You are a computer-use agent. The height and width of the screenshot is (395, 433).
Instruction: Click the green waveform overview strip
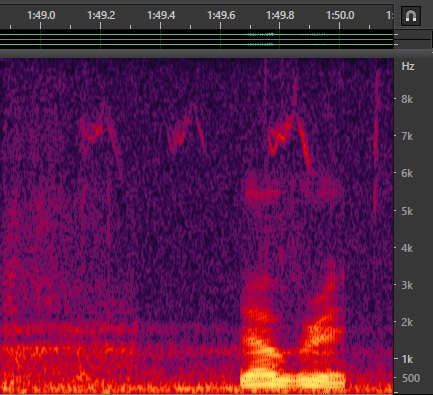(197, 39)
